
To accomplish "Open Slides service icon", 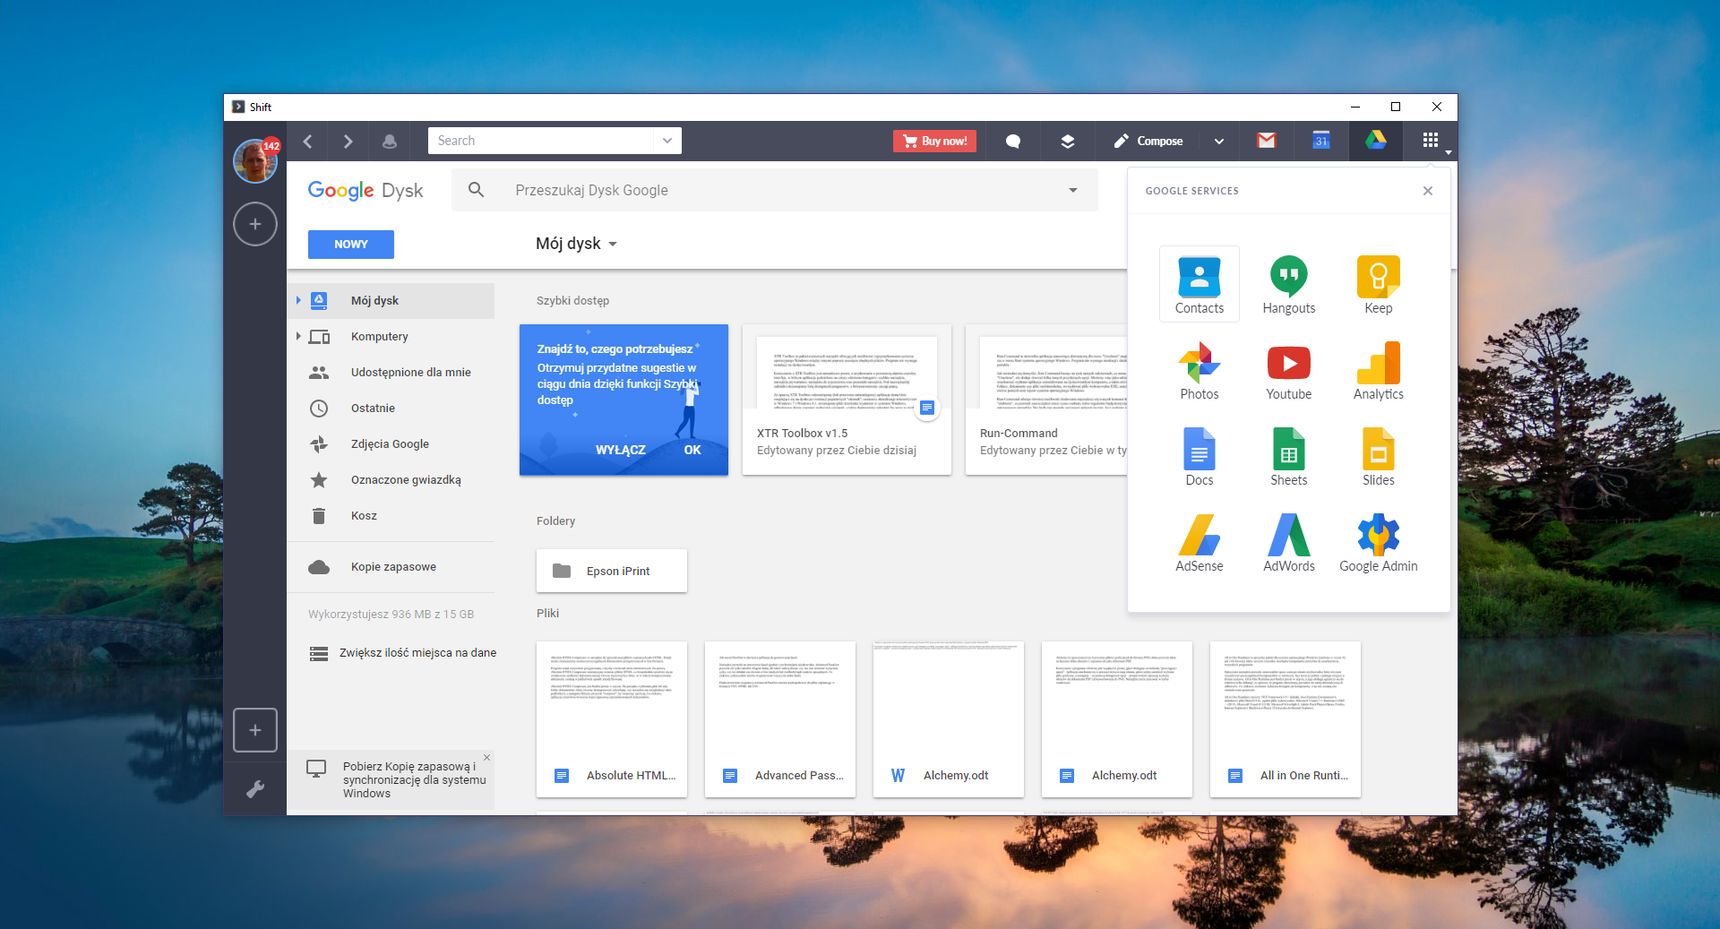I will pos(1378,457).
